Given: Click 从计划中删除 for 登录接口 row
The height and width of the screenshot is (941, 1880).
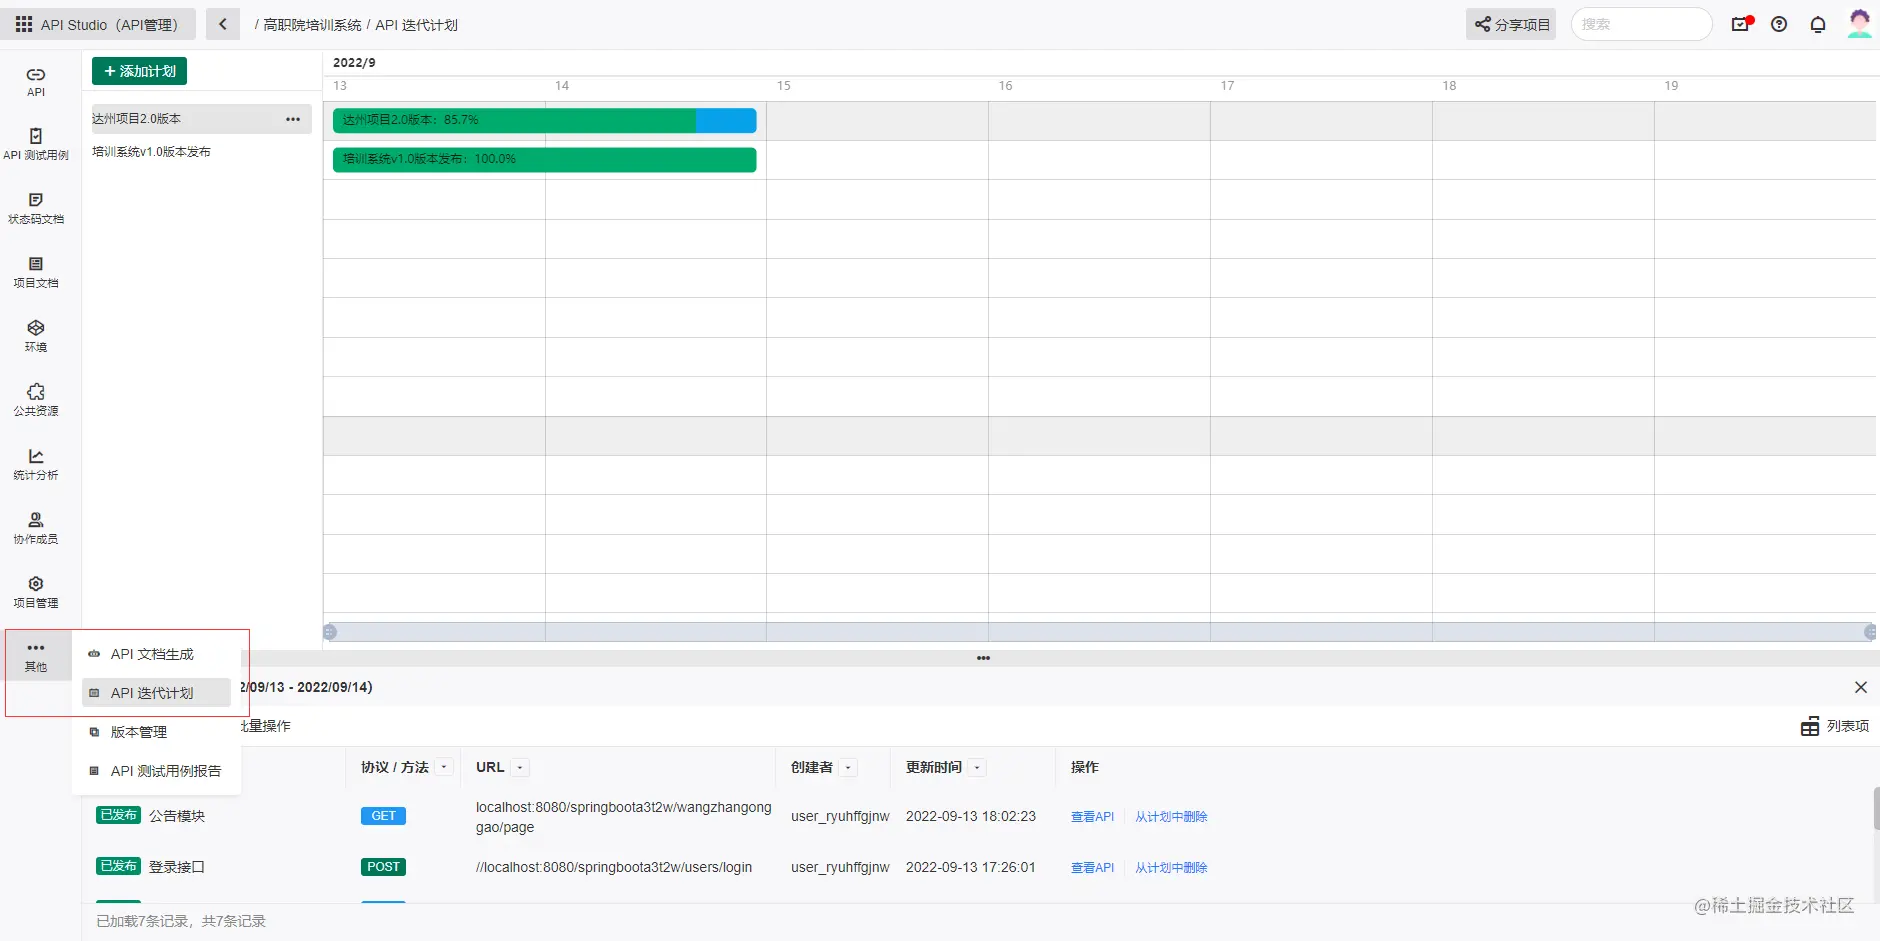Looking at the screenshot, I should click(x=1171, y=868).
